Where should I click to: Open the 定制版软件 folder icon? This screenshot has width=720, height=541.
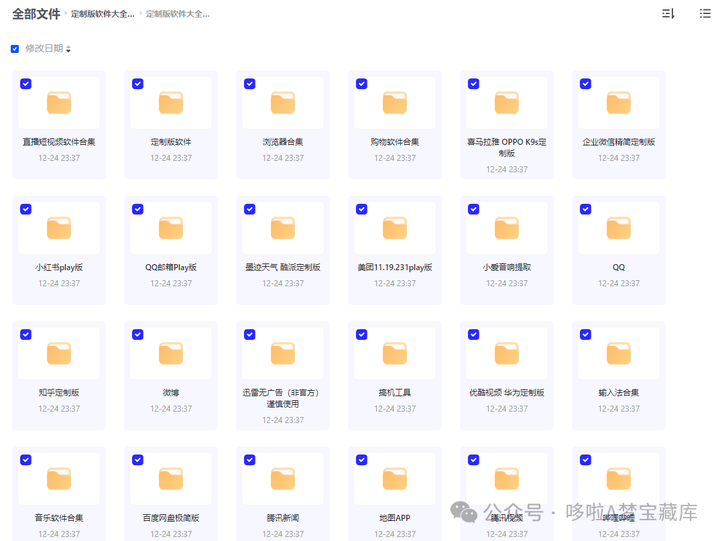click(x=171, y=103)
